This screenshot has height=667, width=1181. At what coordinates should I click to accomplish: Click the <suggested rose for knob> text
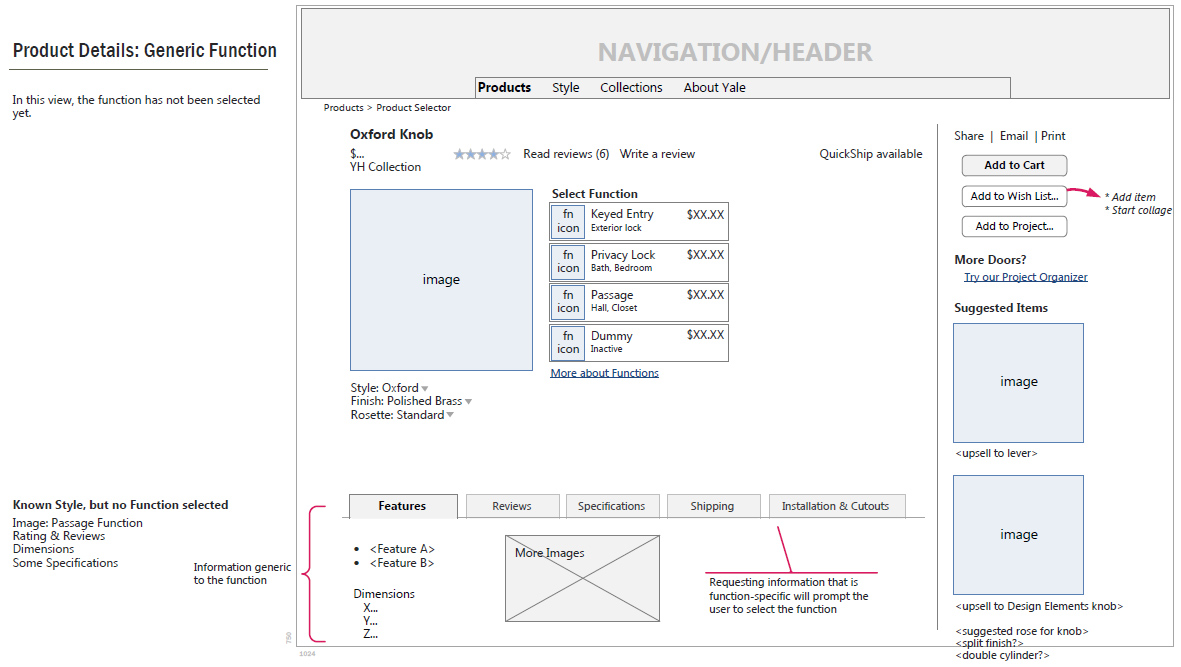tap(1022, 631)
